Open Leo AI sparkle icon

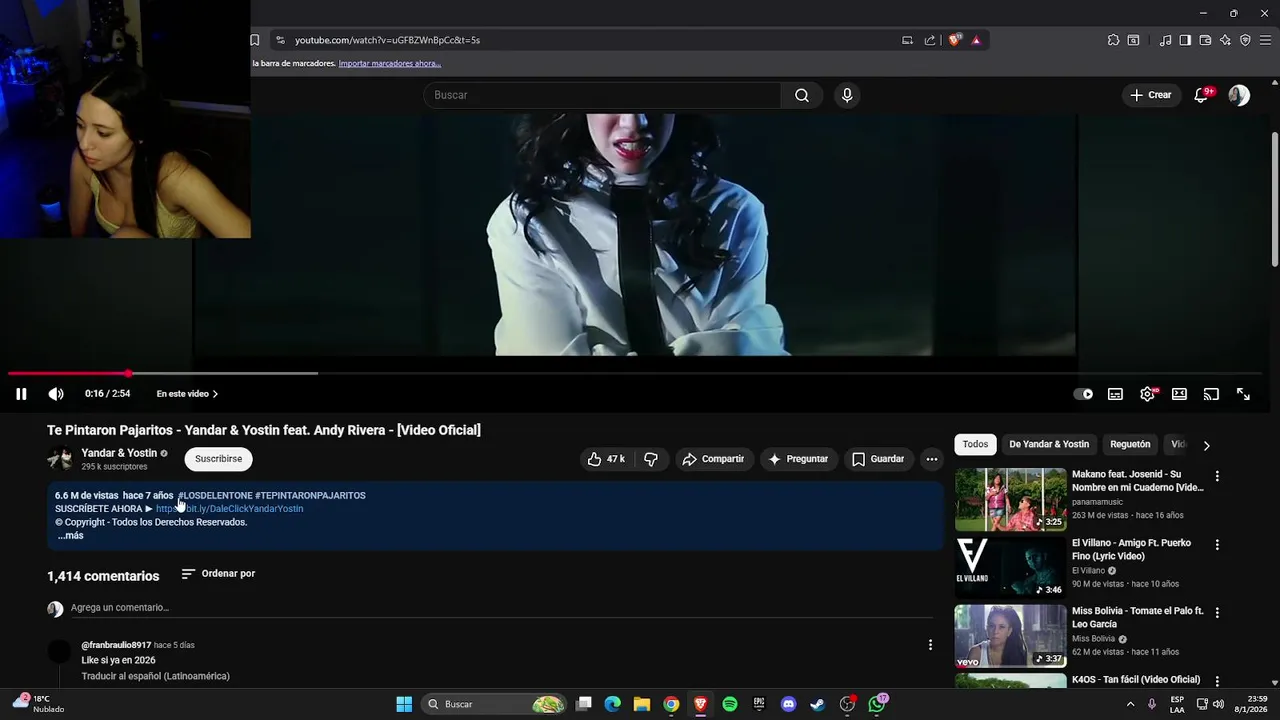pyautogui.click(x=1225, y=40)
